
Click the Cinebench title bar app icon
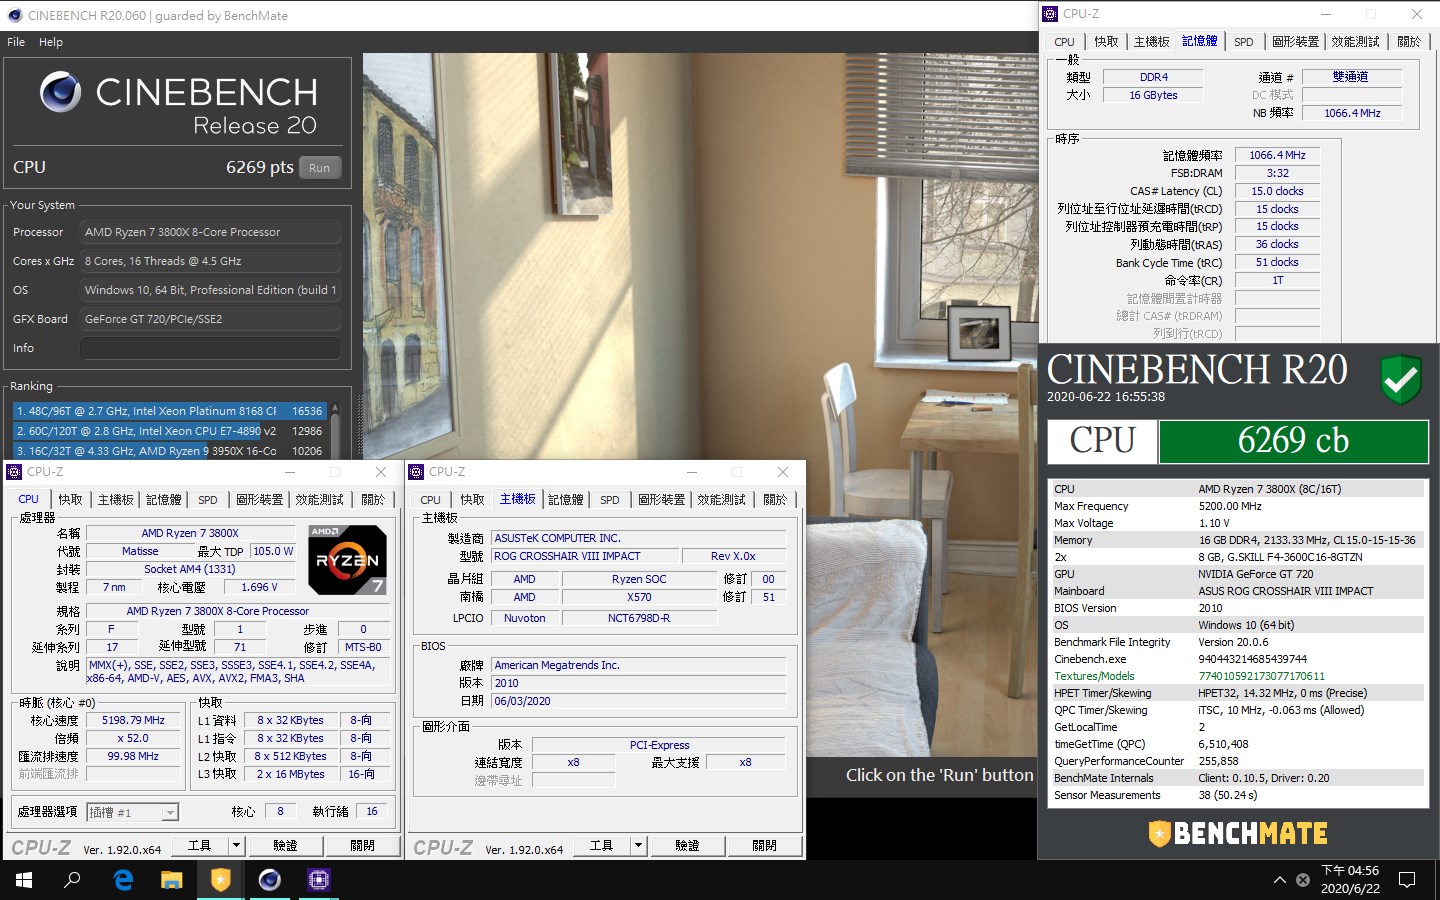pyautogui.click(x=14, y=15)
